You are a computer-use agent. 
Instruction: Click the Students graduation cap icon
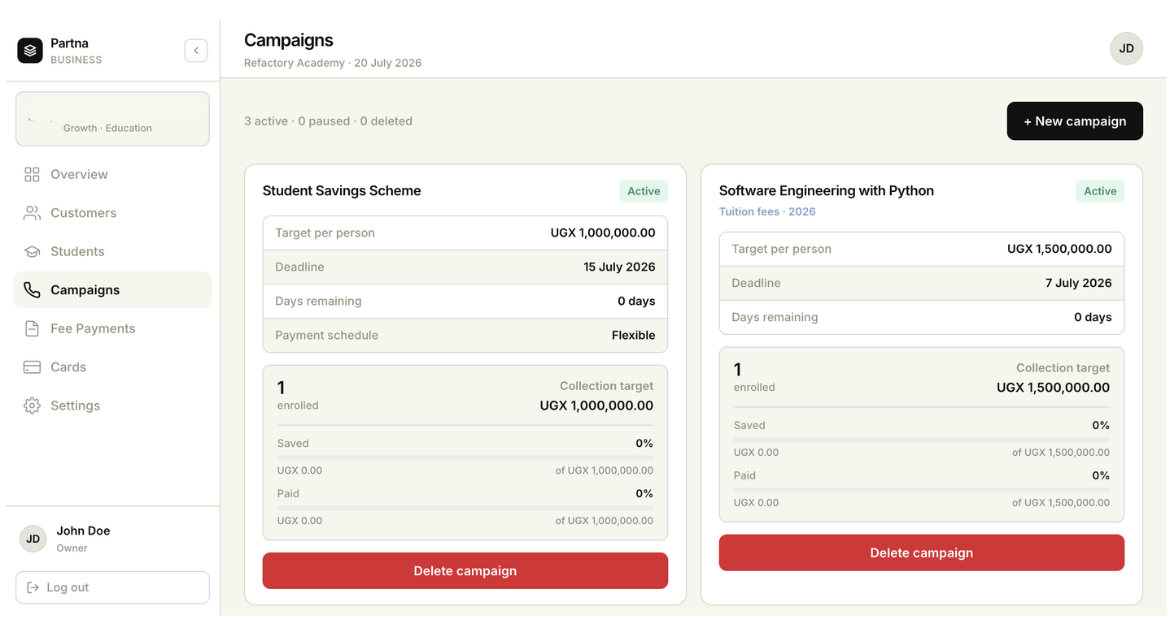[x=31, y=252]
